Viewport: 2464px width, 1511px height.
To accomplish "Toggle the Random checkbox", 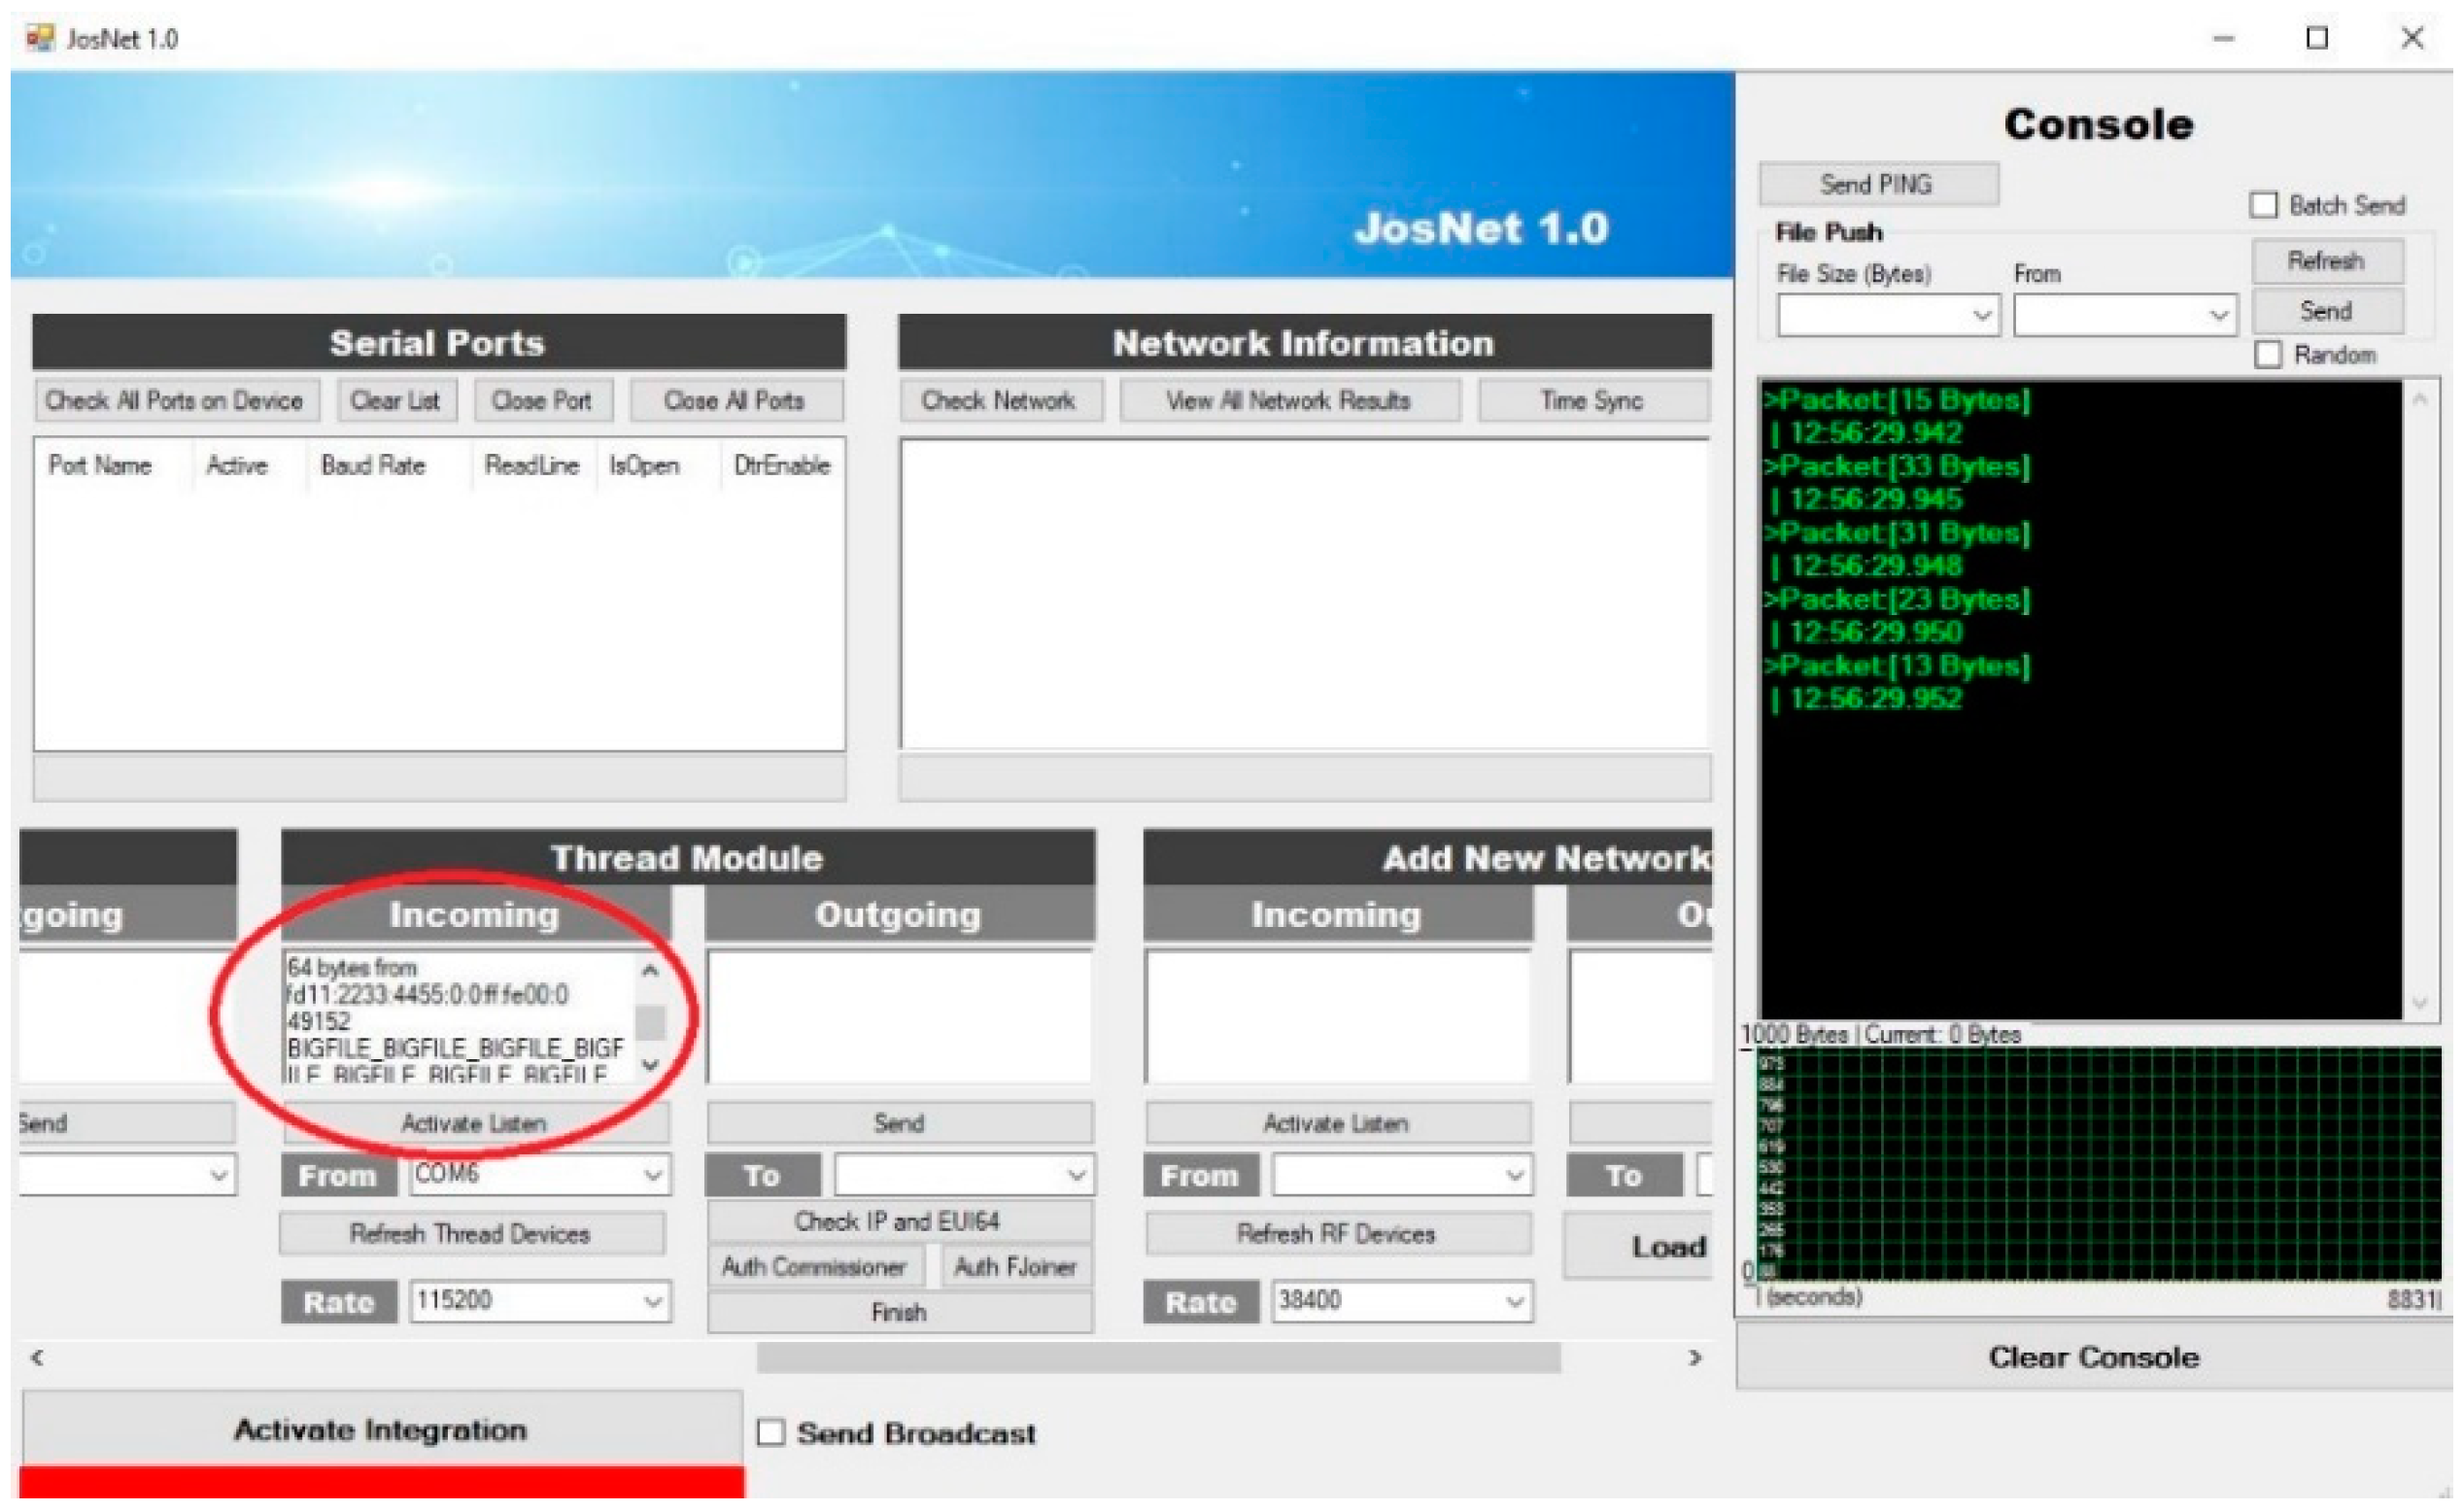I will coord(2268,355).
